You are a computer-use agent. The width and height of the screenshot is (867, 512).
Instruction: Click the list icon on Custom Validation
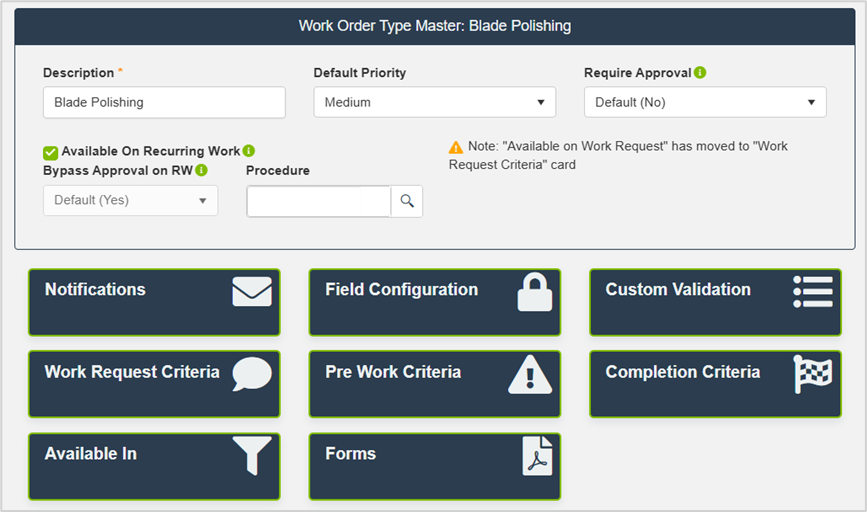tap(812, 292)
